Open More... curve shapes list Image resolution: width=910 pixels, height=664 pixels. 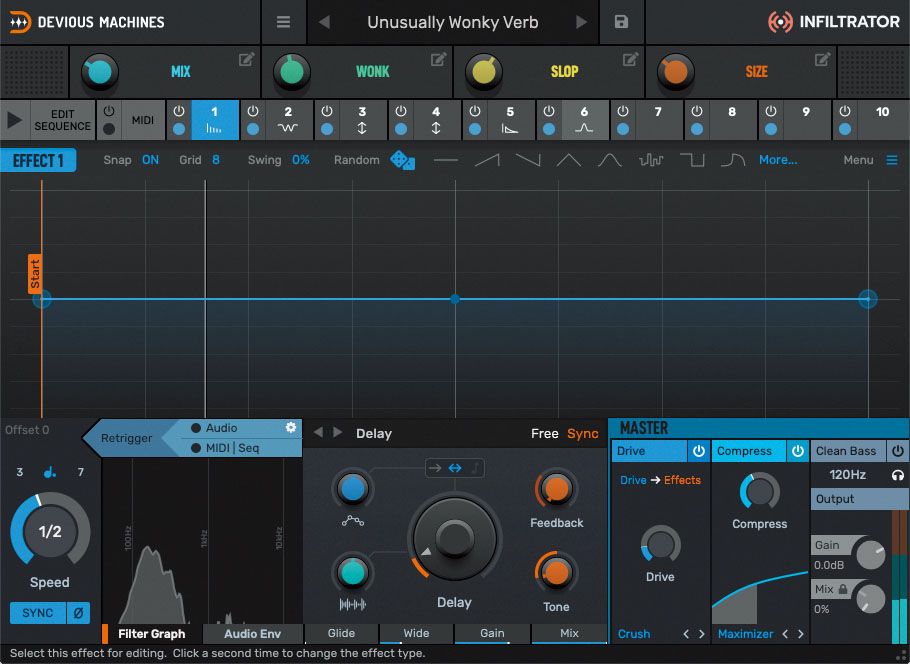tap(778, 160)
